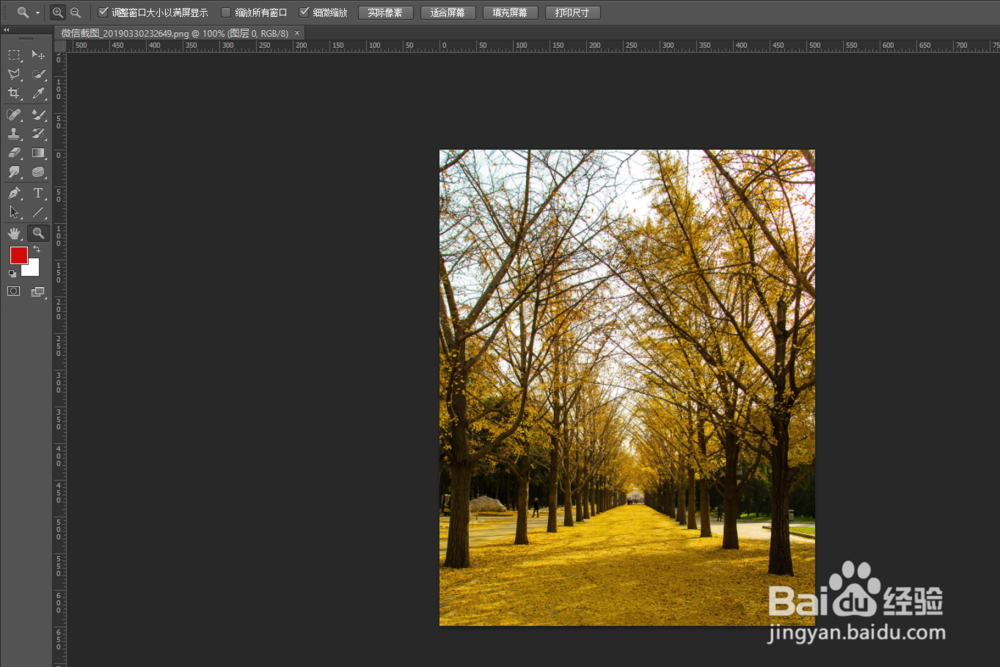Select the Gradient tool
Viewport: 1000px width, 667px height.
(38, 153)
